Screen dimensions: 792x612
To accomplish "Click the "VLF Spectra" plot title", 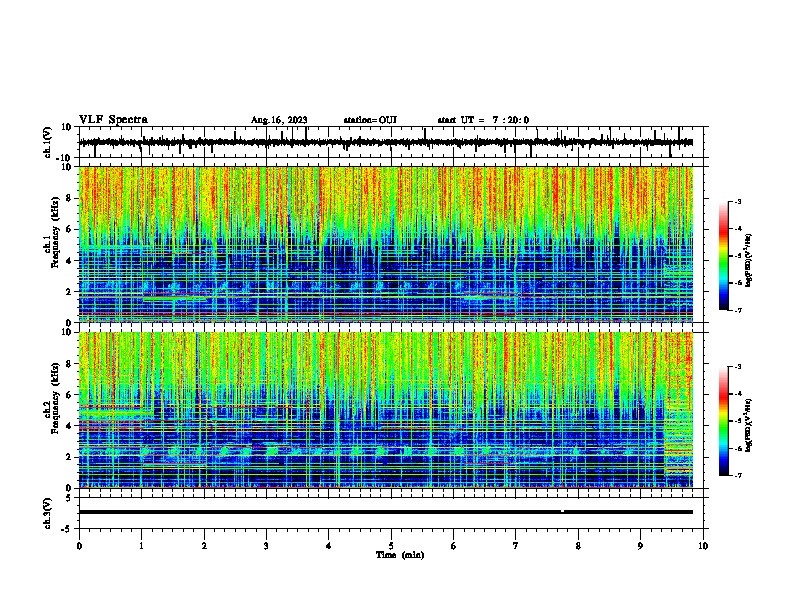I will tap(113, 120).
